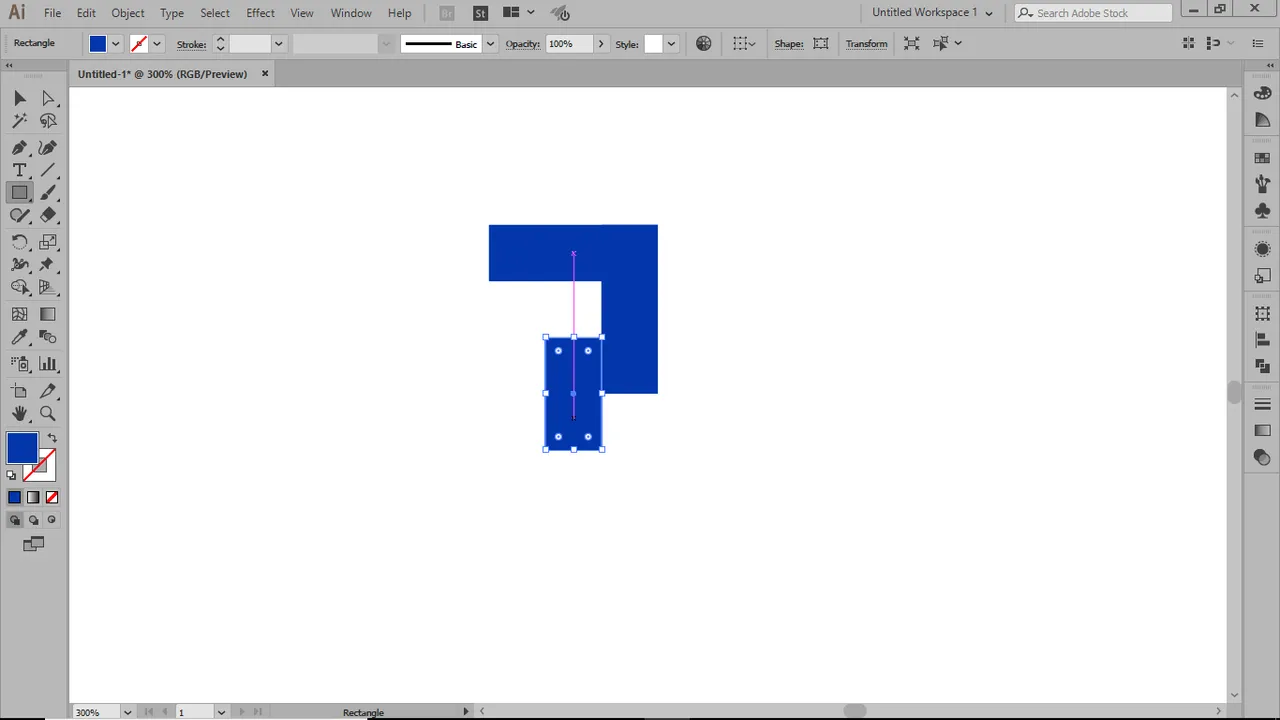The width and height of the screenshot is (1280, 720).
Task: Select the Blend tool
Action: (48, 337)
